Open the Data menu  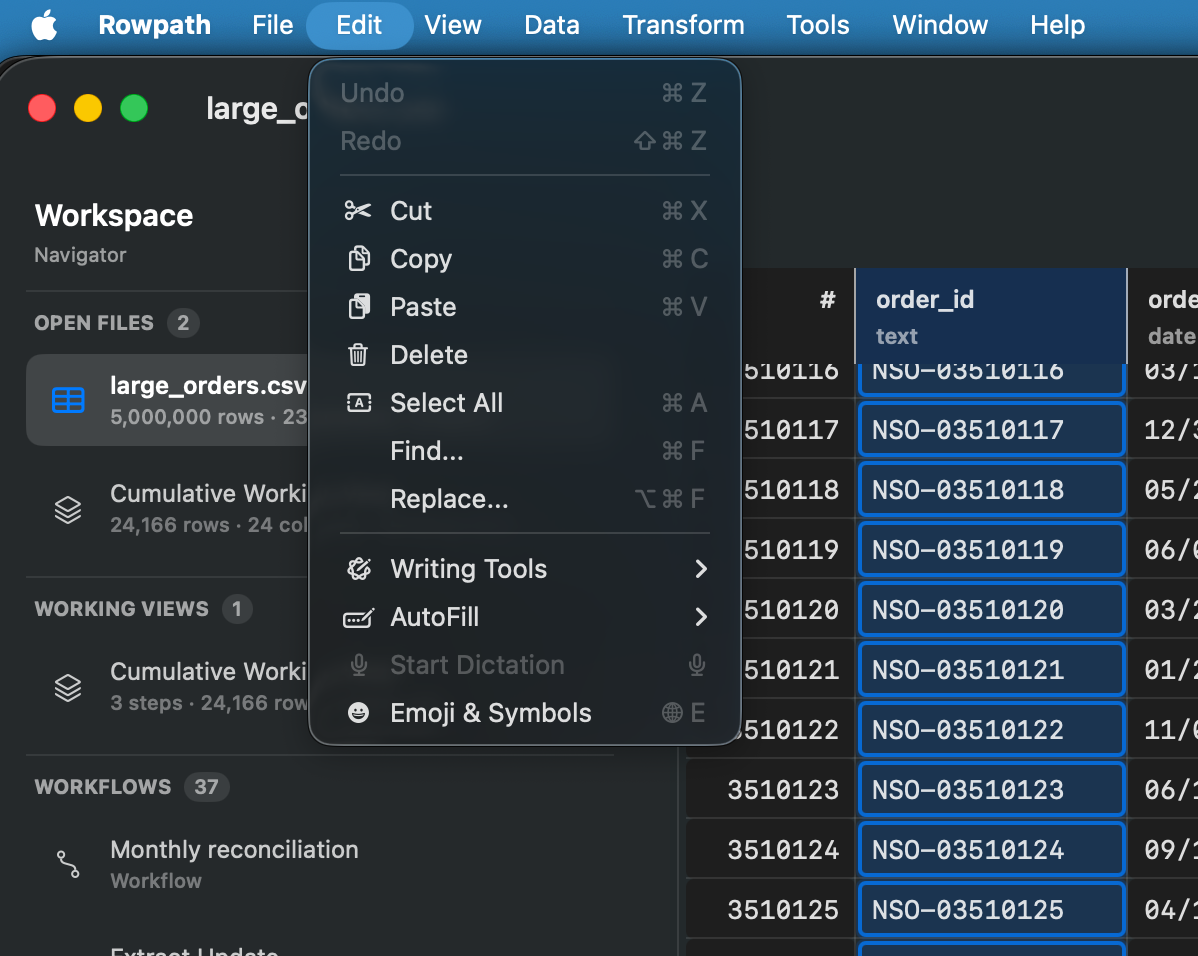tap(552, 25)
